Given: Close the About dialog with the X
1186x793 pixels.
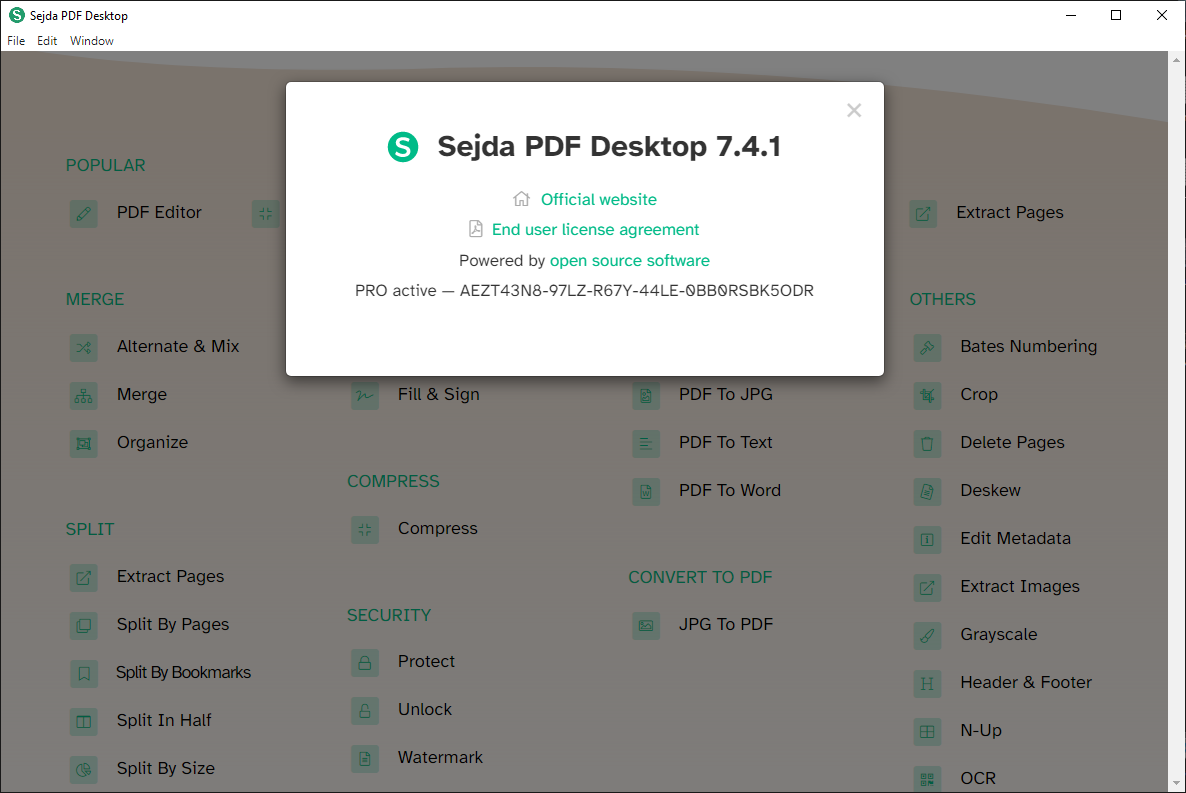Looking at the screenshot, I should tap(854, 110).
